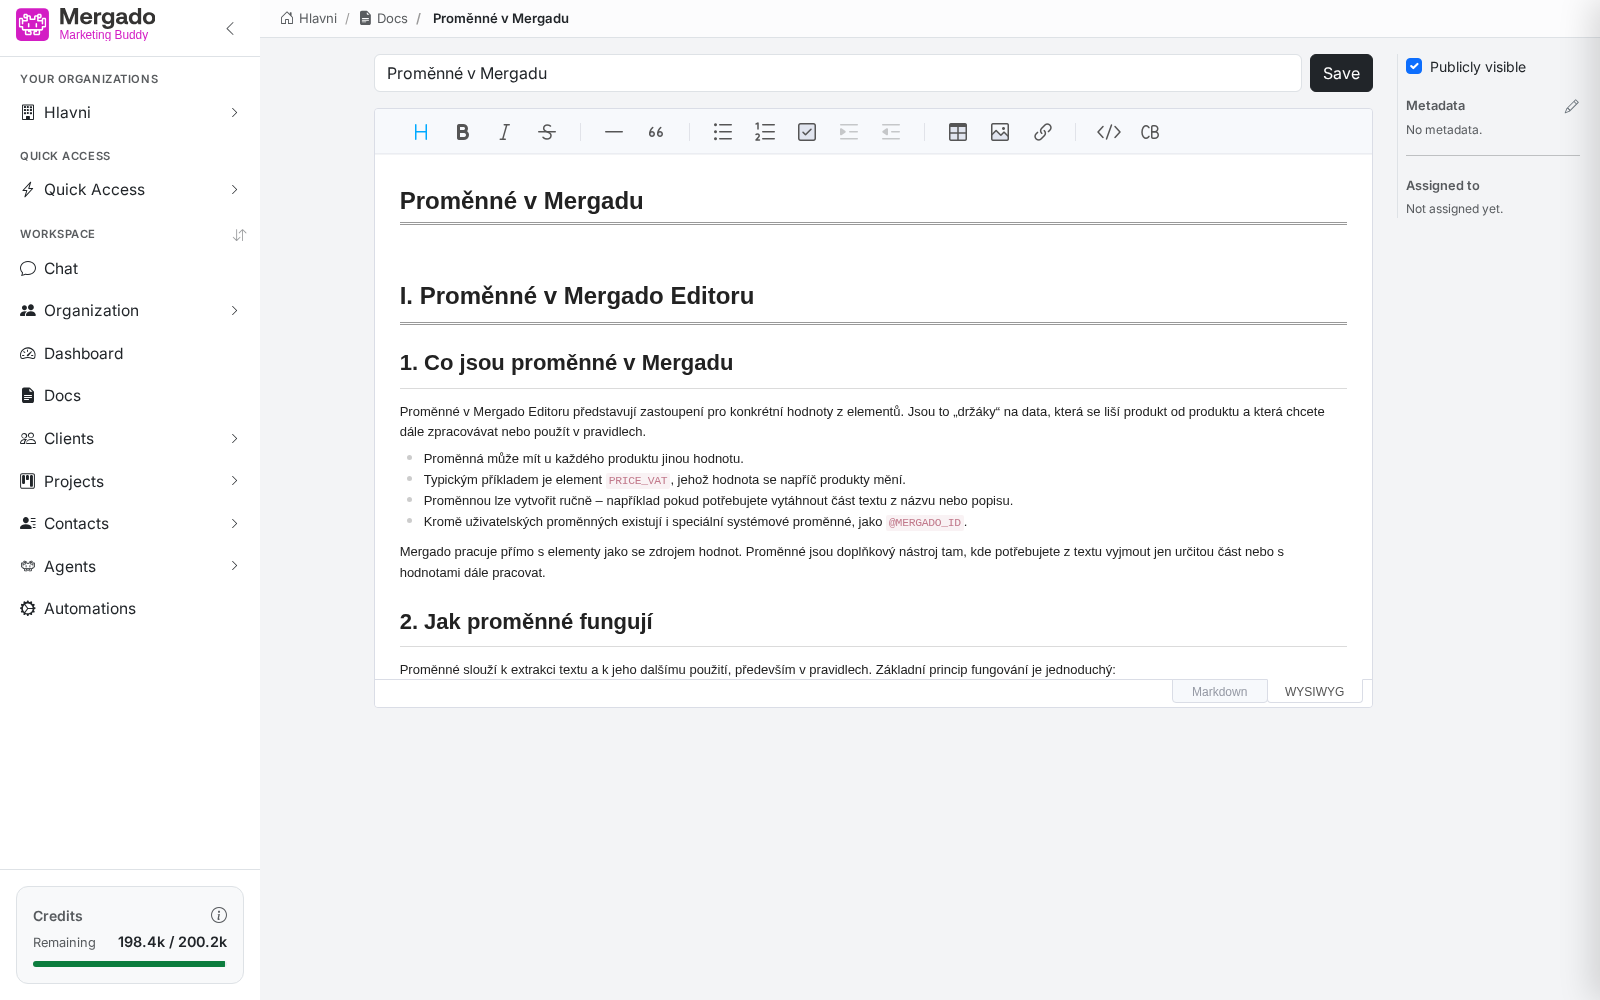Insert a blockquote
Viewport: 1600px width, 1000px height.
(x=656, y=132)
